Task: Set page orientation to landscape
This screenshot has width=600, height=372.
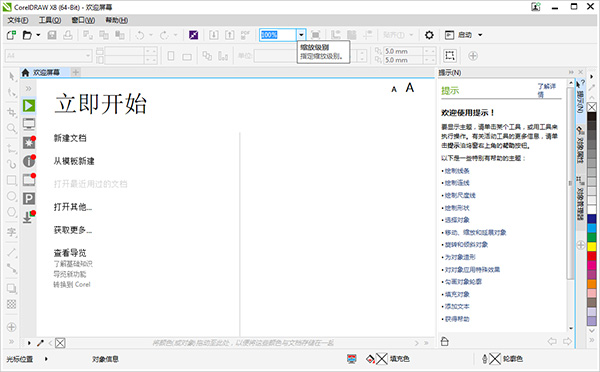Action: (x=187, y=57)
